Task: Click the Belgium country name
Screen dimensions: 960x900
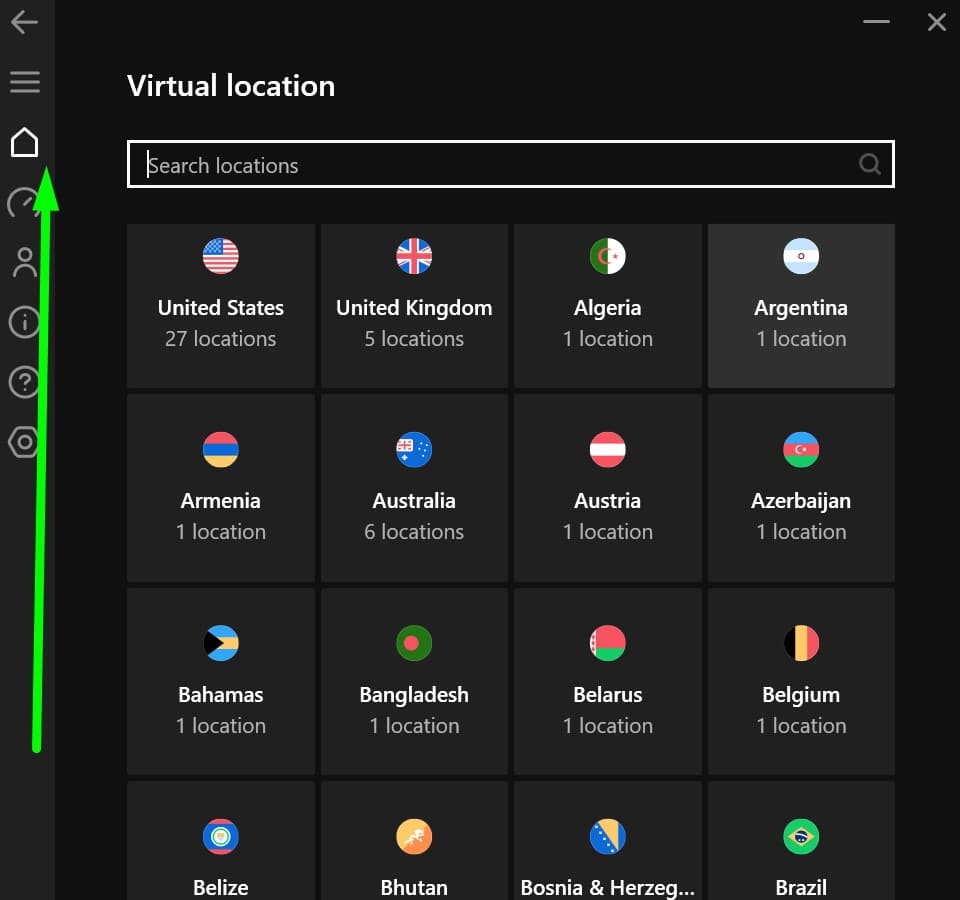Action: pyautogui.click(x=801, y=696)
